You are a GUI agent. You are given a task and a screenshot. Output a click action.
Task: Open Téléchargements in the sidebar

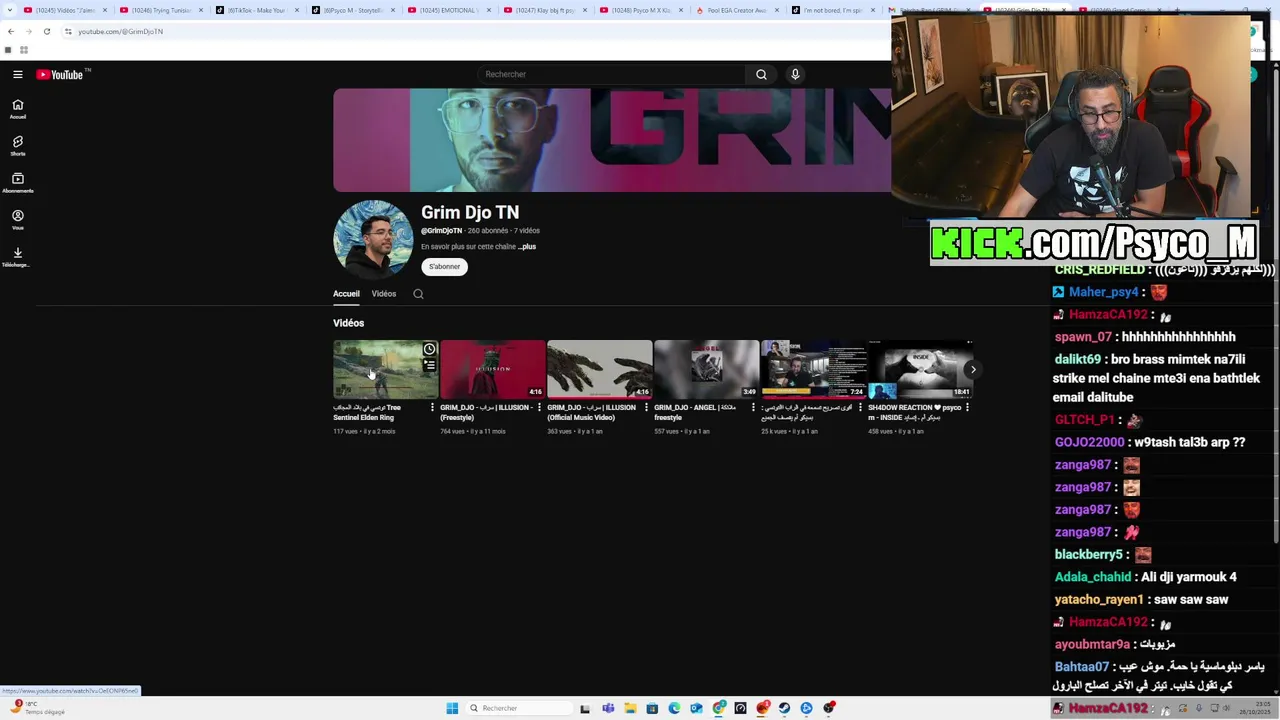point(17,257)
